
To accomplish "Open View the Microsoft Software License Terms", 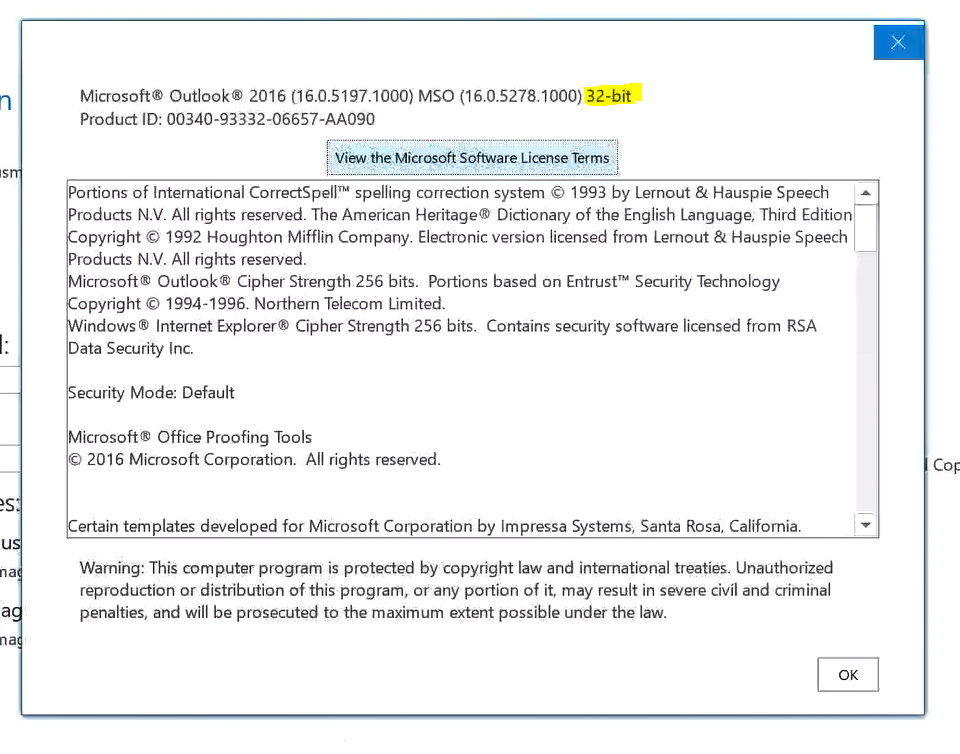I will [472, 158].
